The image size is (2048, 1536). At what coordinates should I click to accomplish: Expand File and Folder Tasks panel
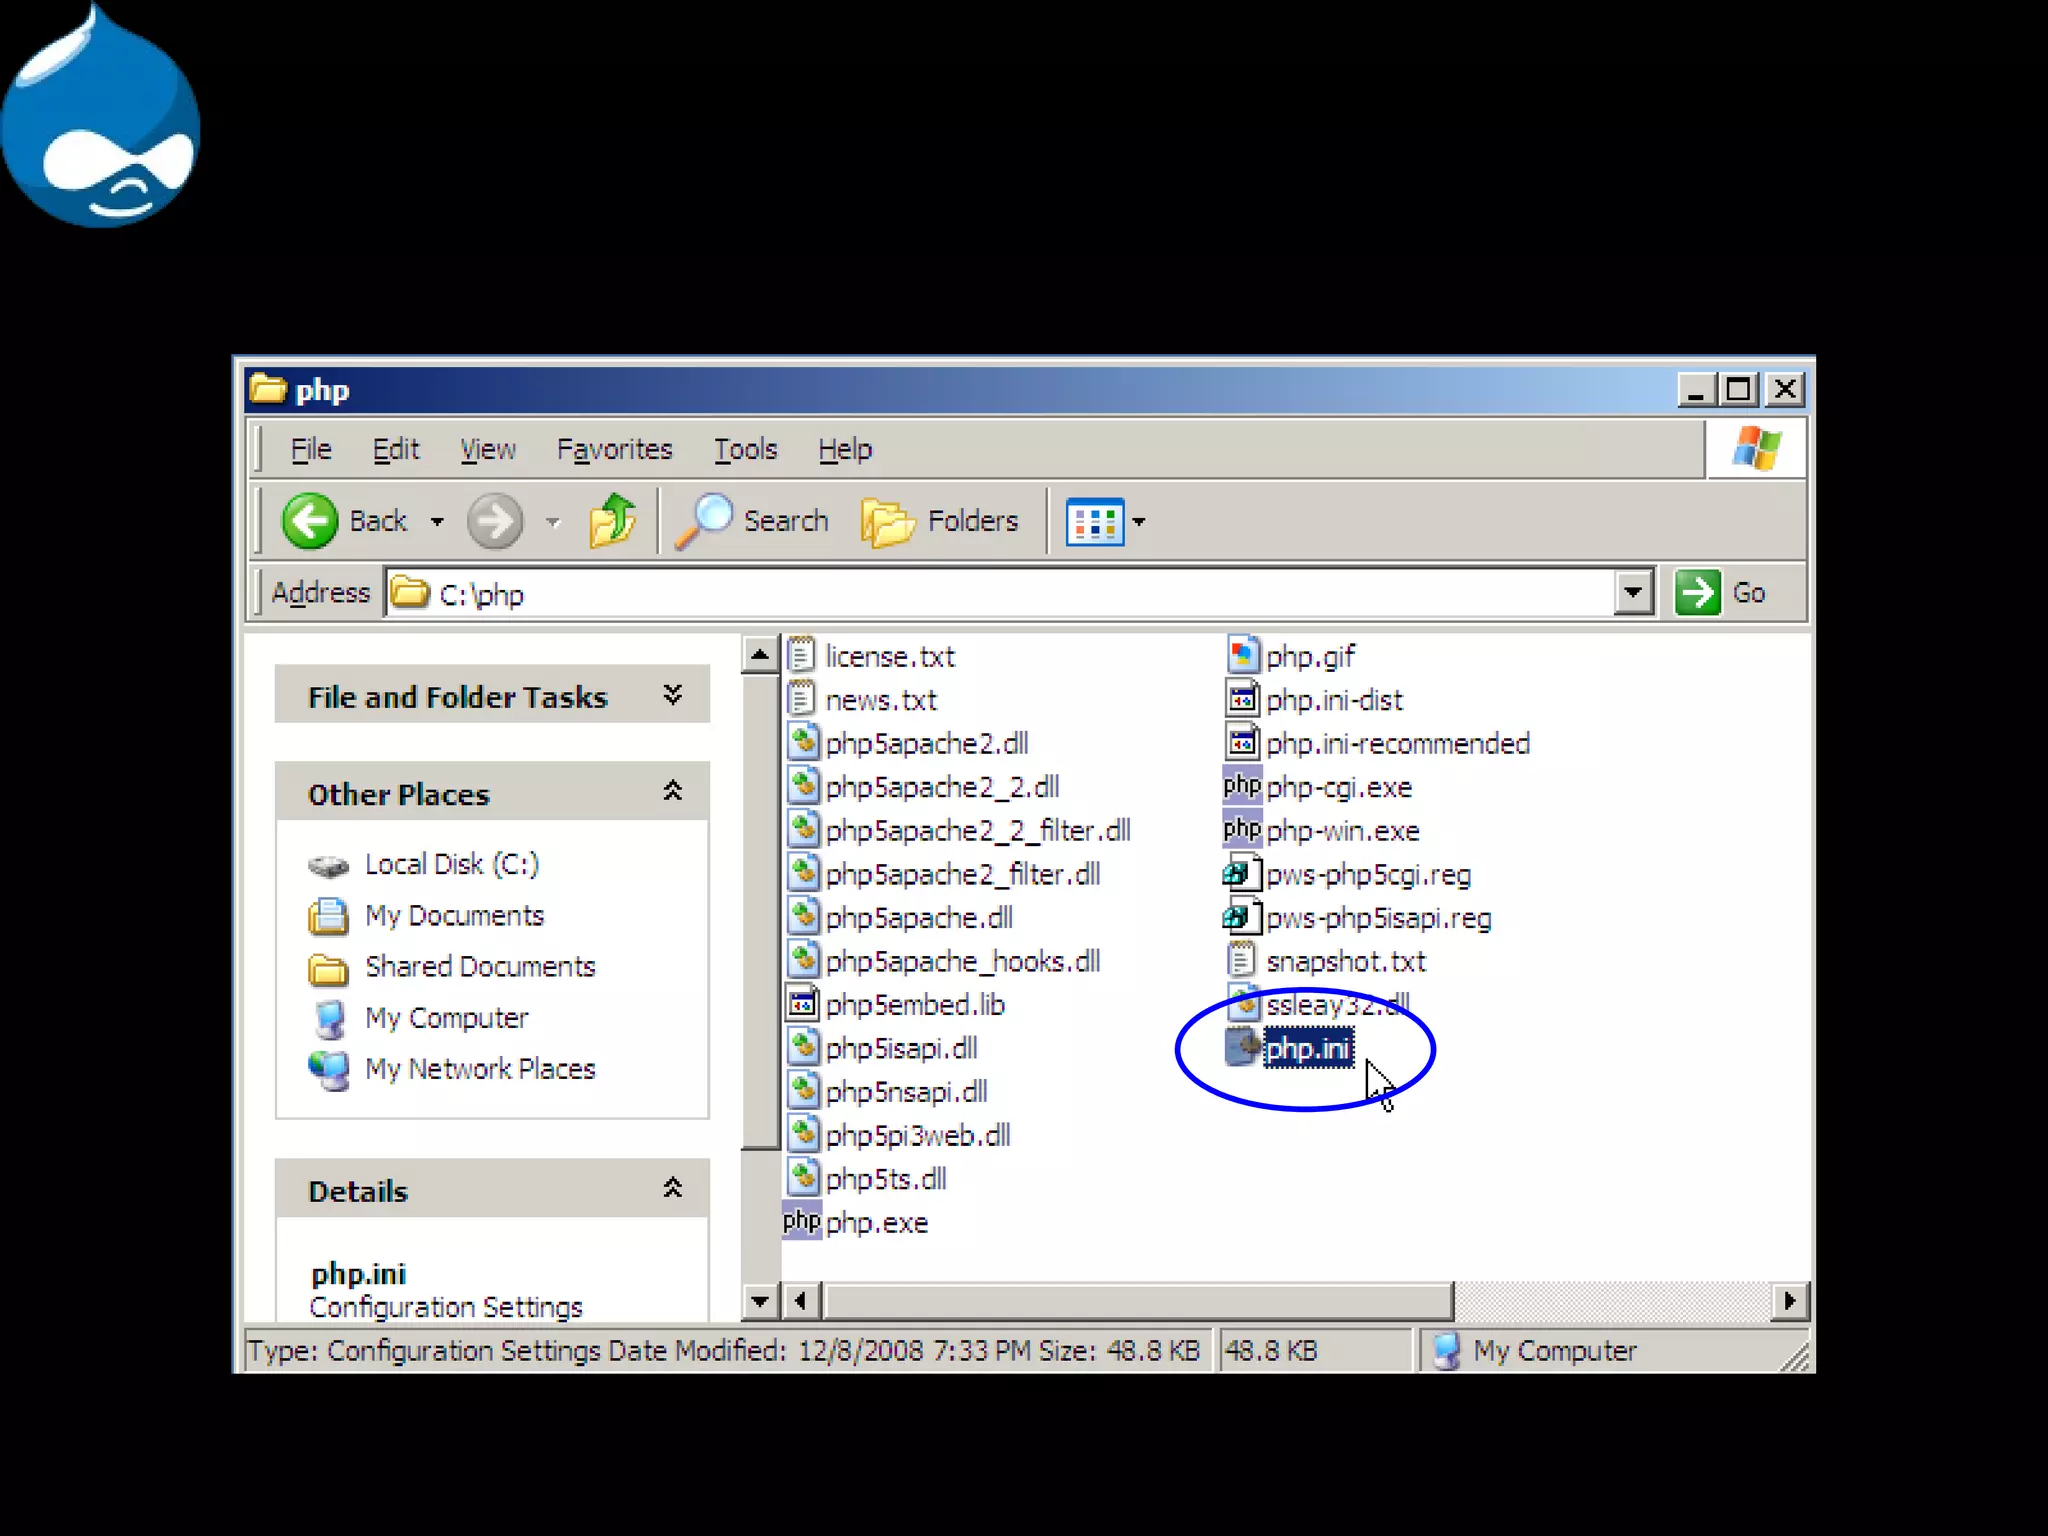pos(673,695)
